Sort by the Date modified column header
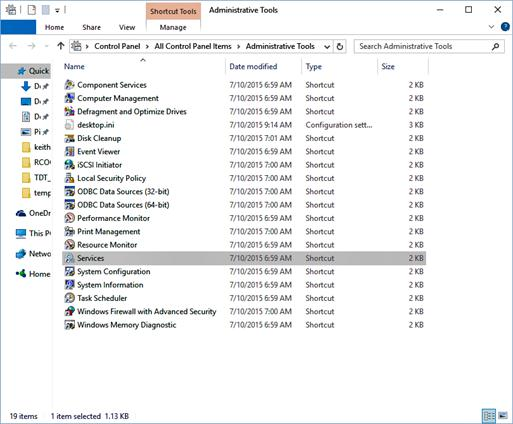Screen dimensions: 513x424 [253, 66]
